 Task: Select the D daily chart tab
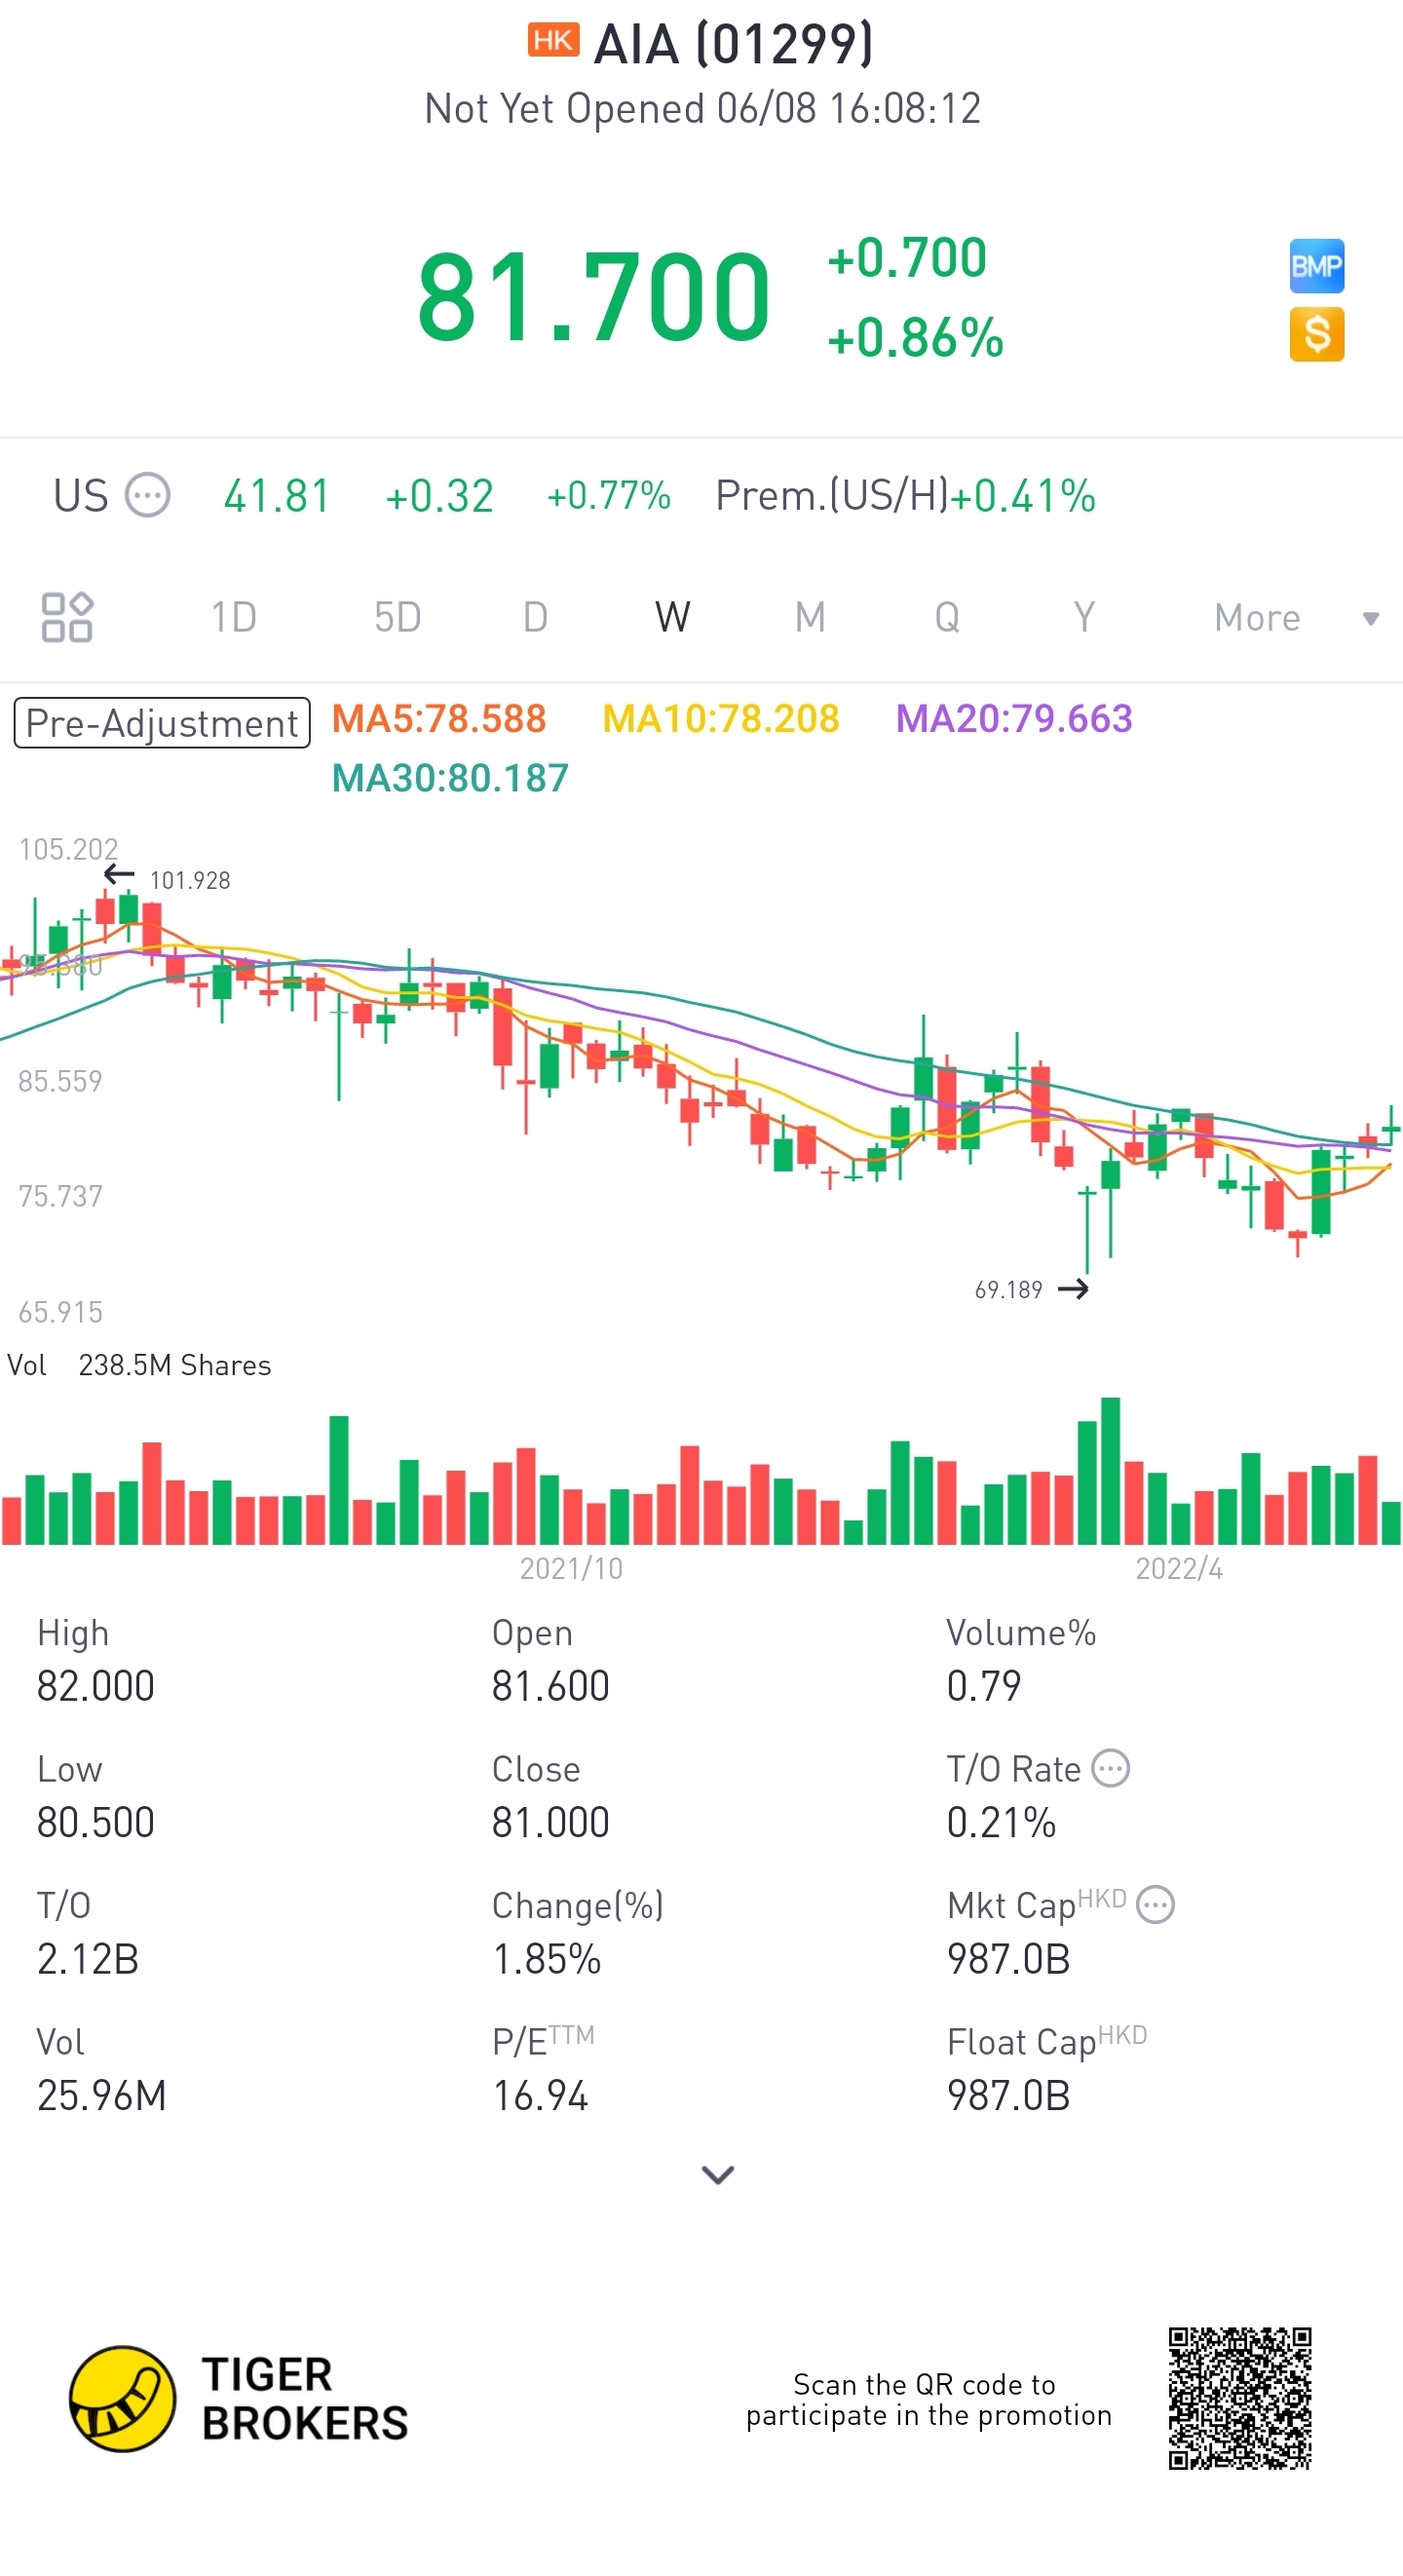[535, 617]
